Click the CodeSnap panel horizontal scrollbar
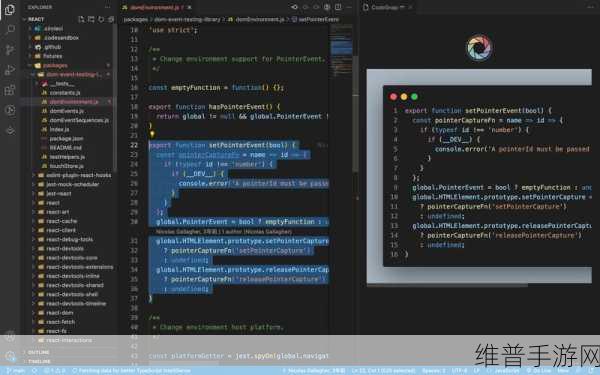Screen dimensions: 600x375 coord(447,285)
